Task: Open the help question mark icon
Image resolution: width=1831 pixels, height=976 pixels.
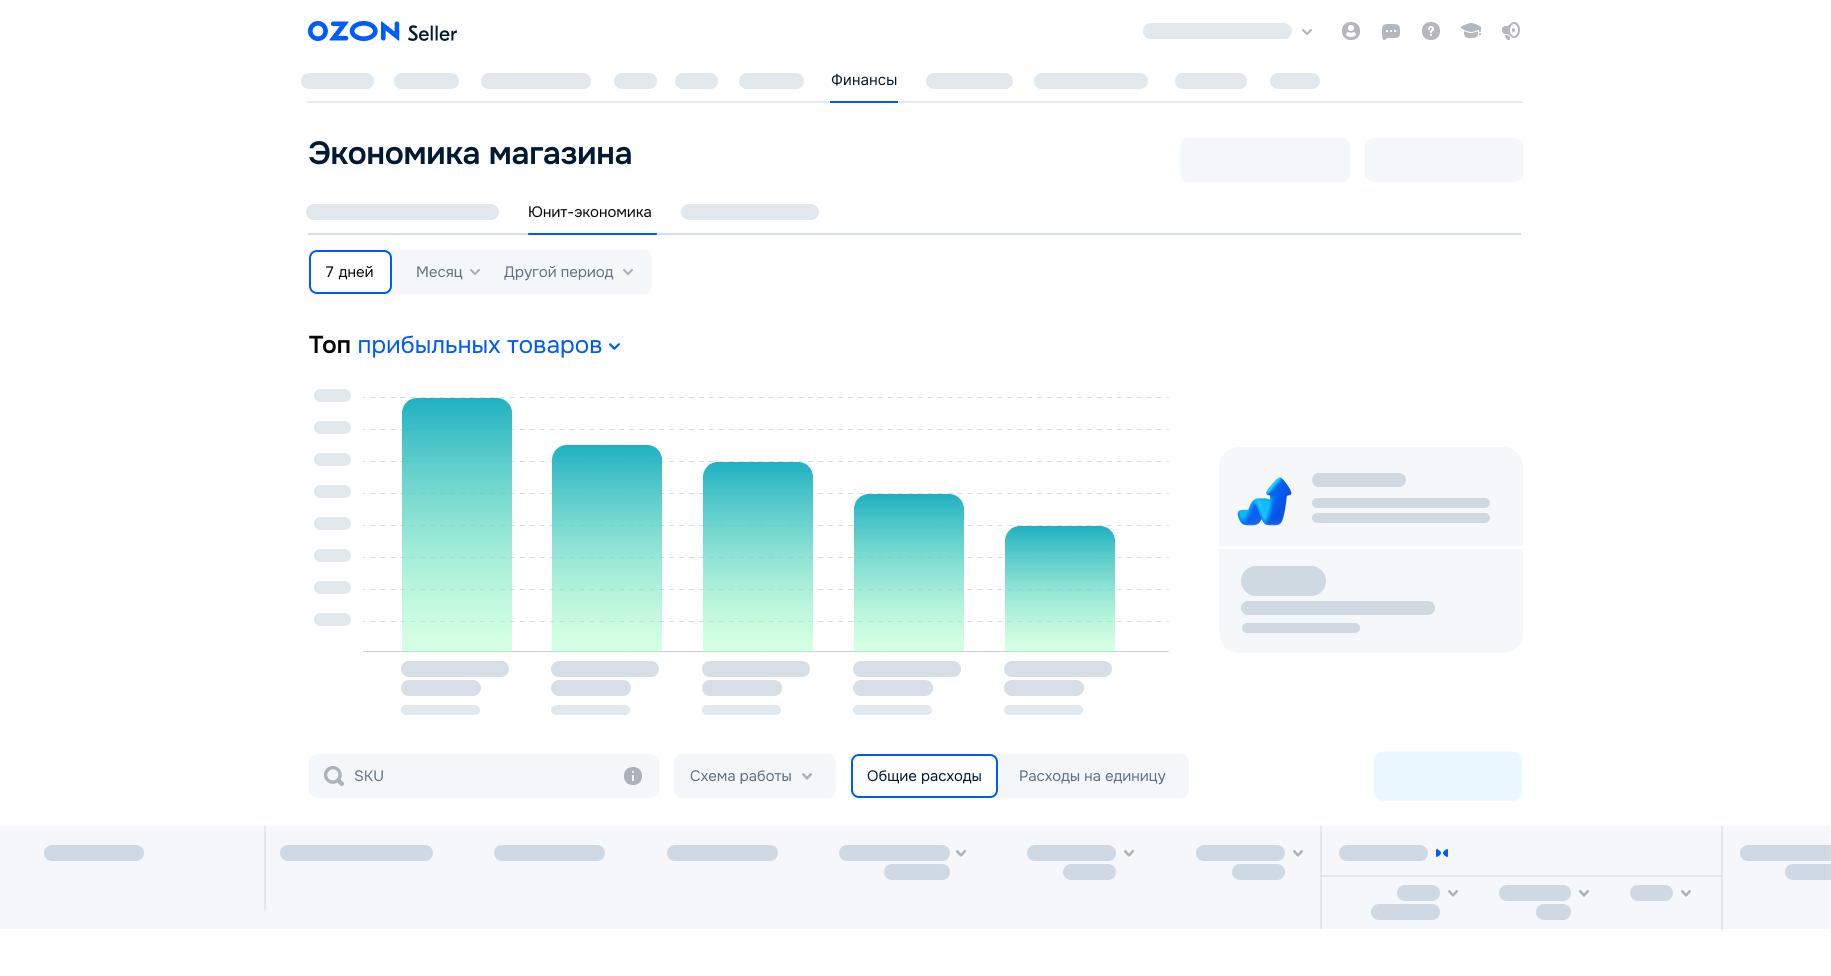Action: click(x=1431, y=31)
